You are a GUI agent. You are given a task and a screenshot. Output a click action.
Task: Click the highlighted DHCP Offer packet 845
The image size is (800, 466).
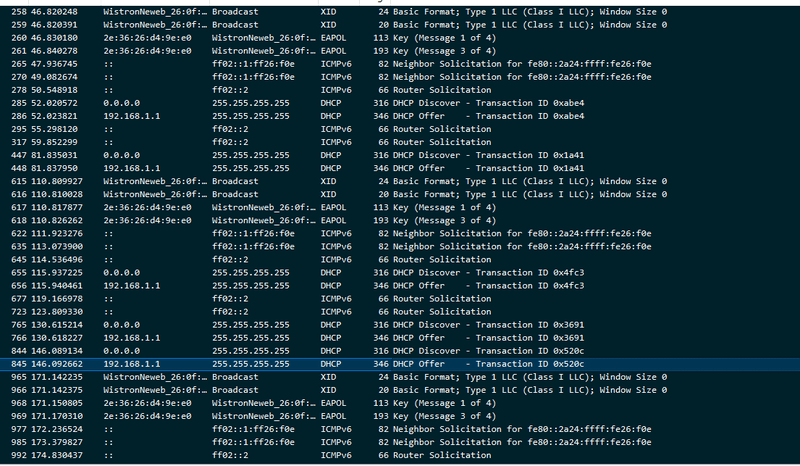pyautogui.click(x=400, y=364)
